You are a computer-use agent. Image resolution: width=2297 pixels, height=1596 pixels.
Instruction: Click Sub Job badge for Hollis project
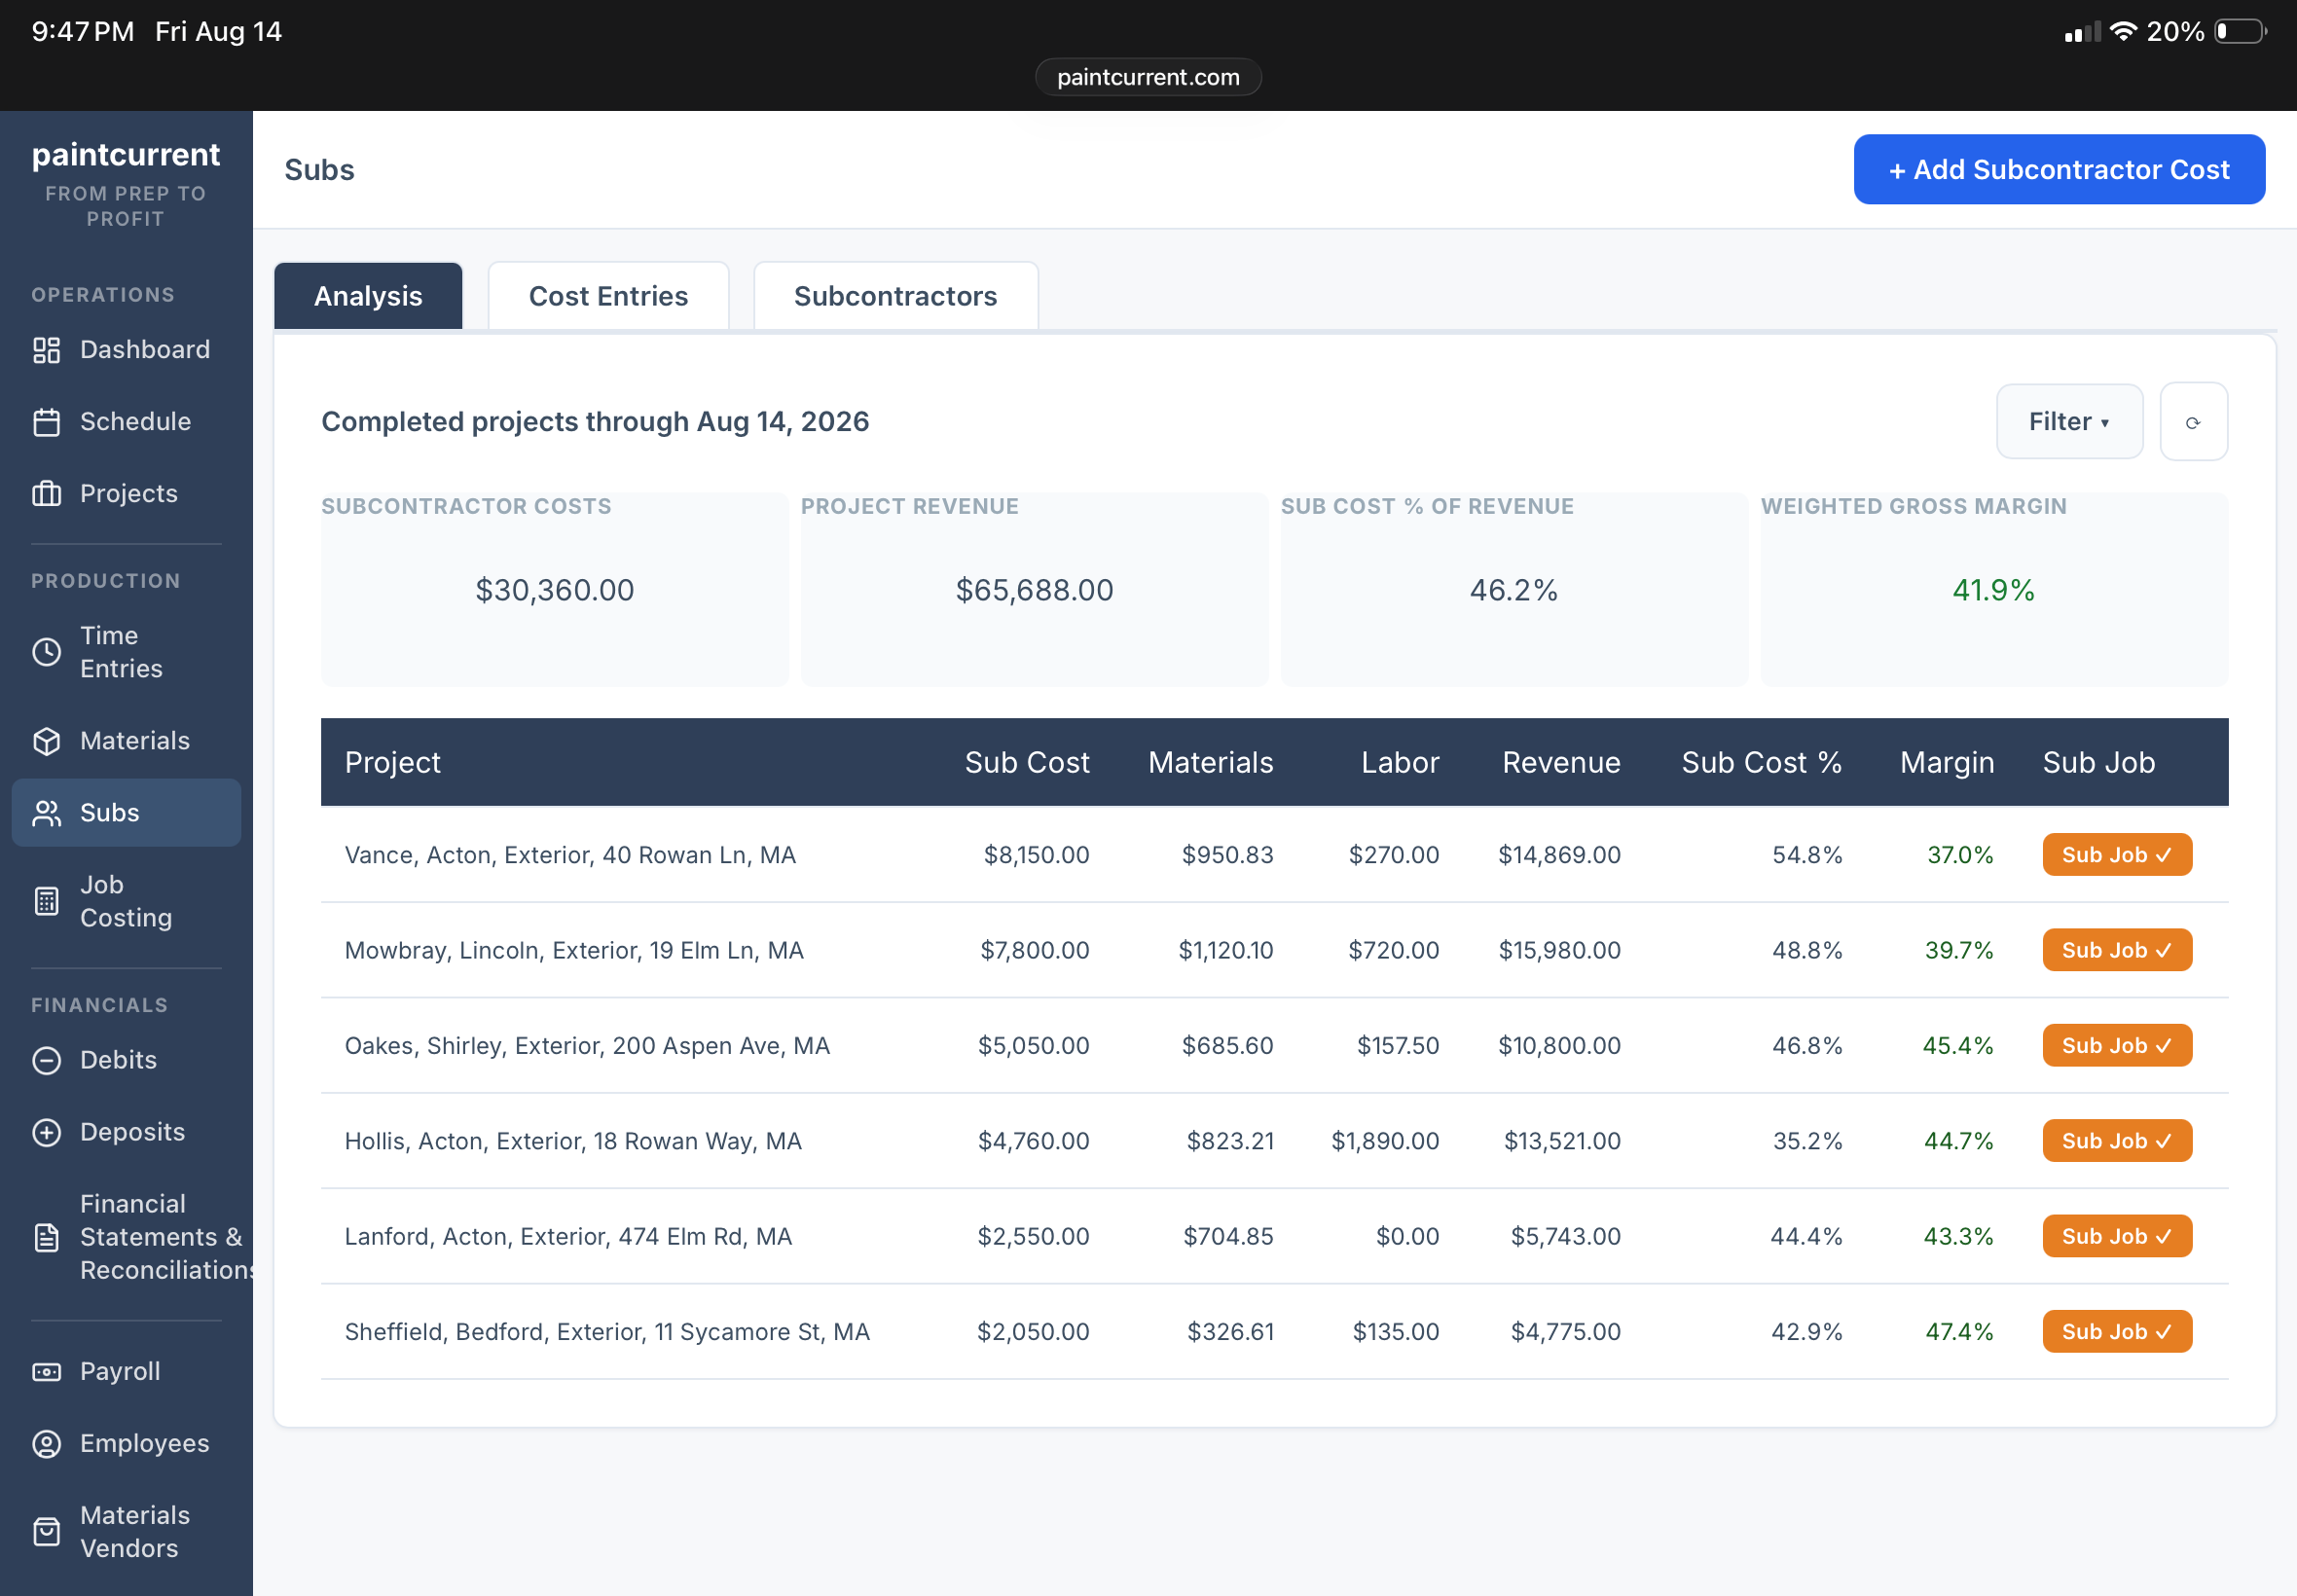2117,1141
